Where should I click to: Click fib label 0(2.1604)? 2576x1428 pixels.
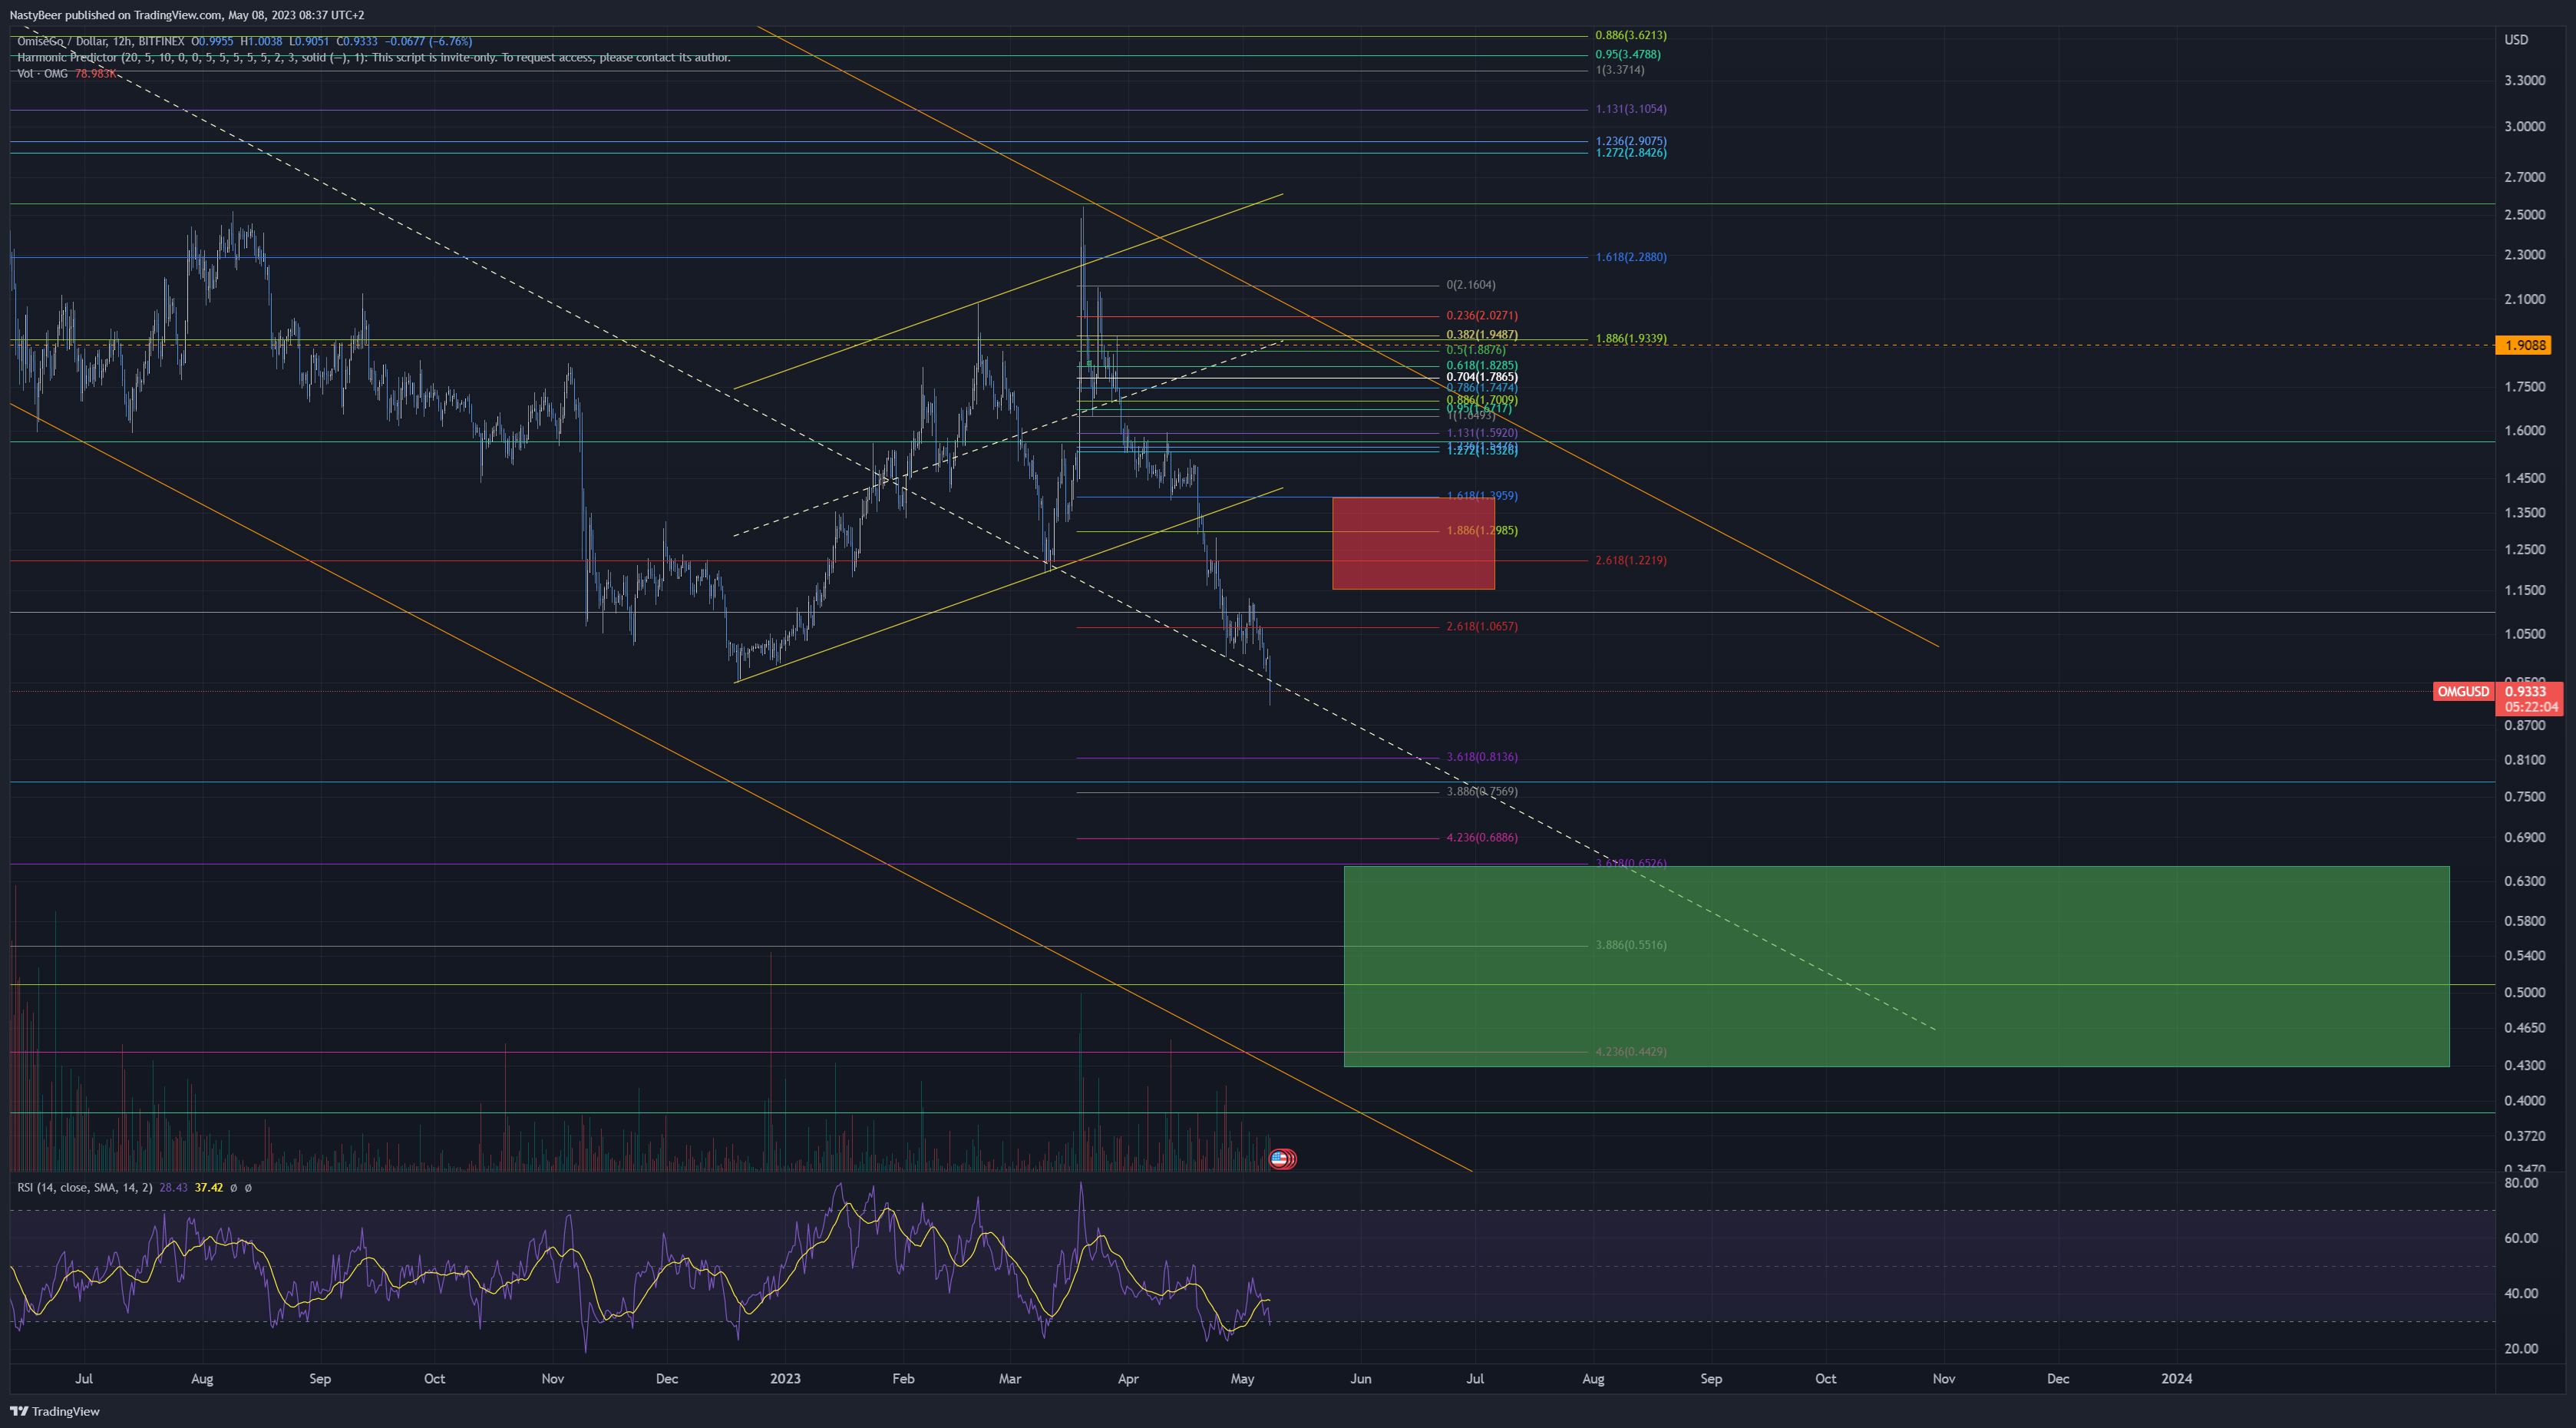click(x=1471, y=285)
